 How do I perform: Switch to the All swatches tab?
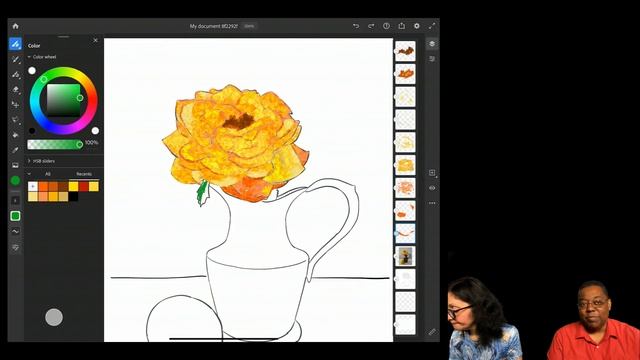point(48,174)
